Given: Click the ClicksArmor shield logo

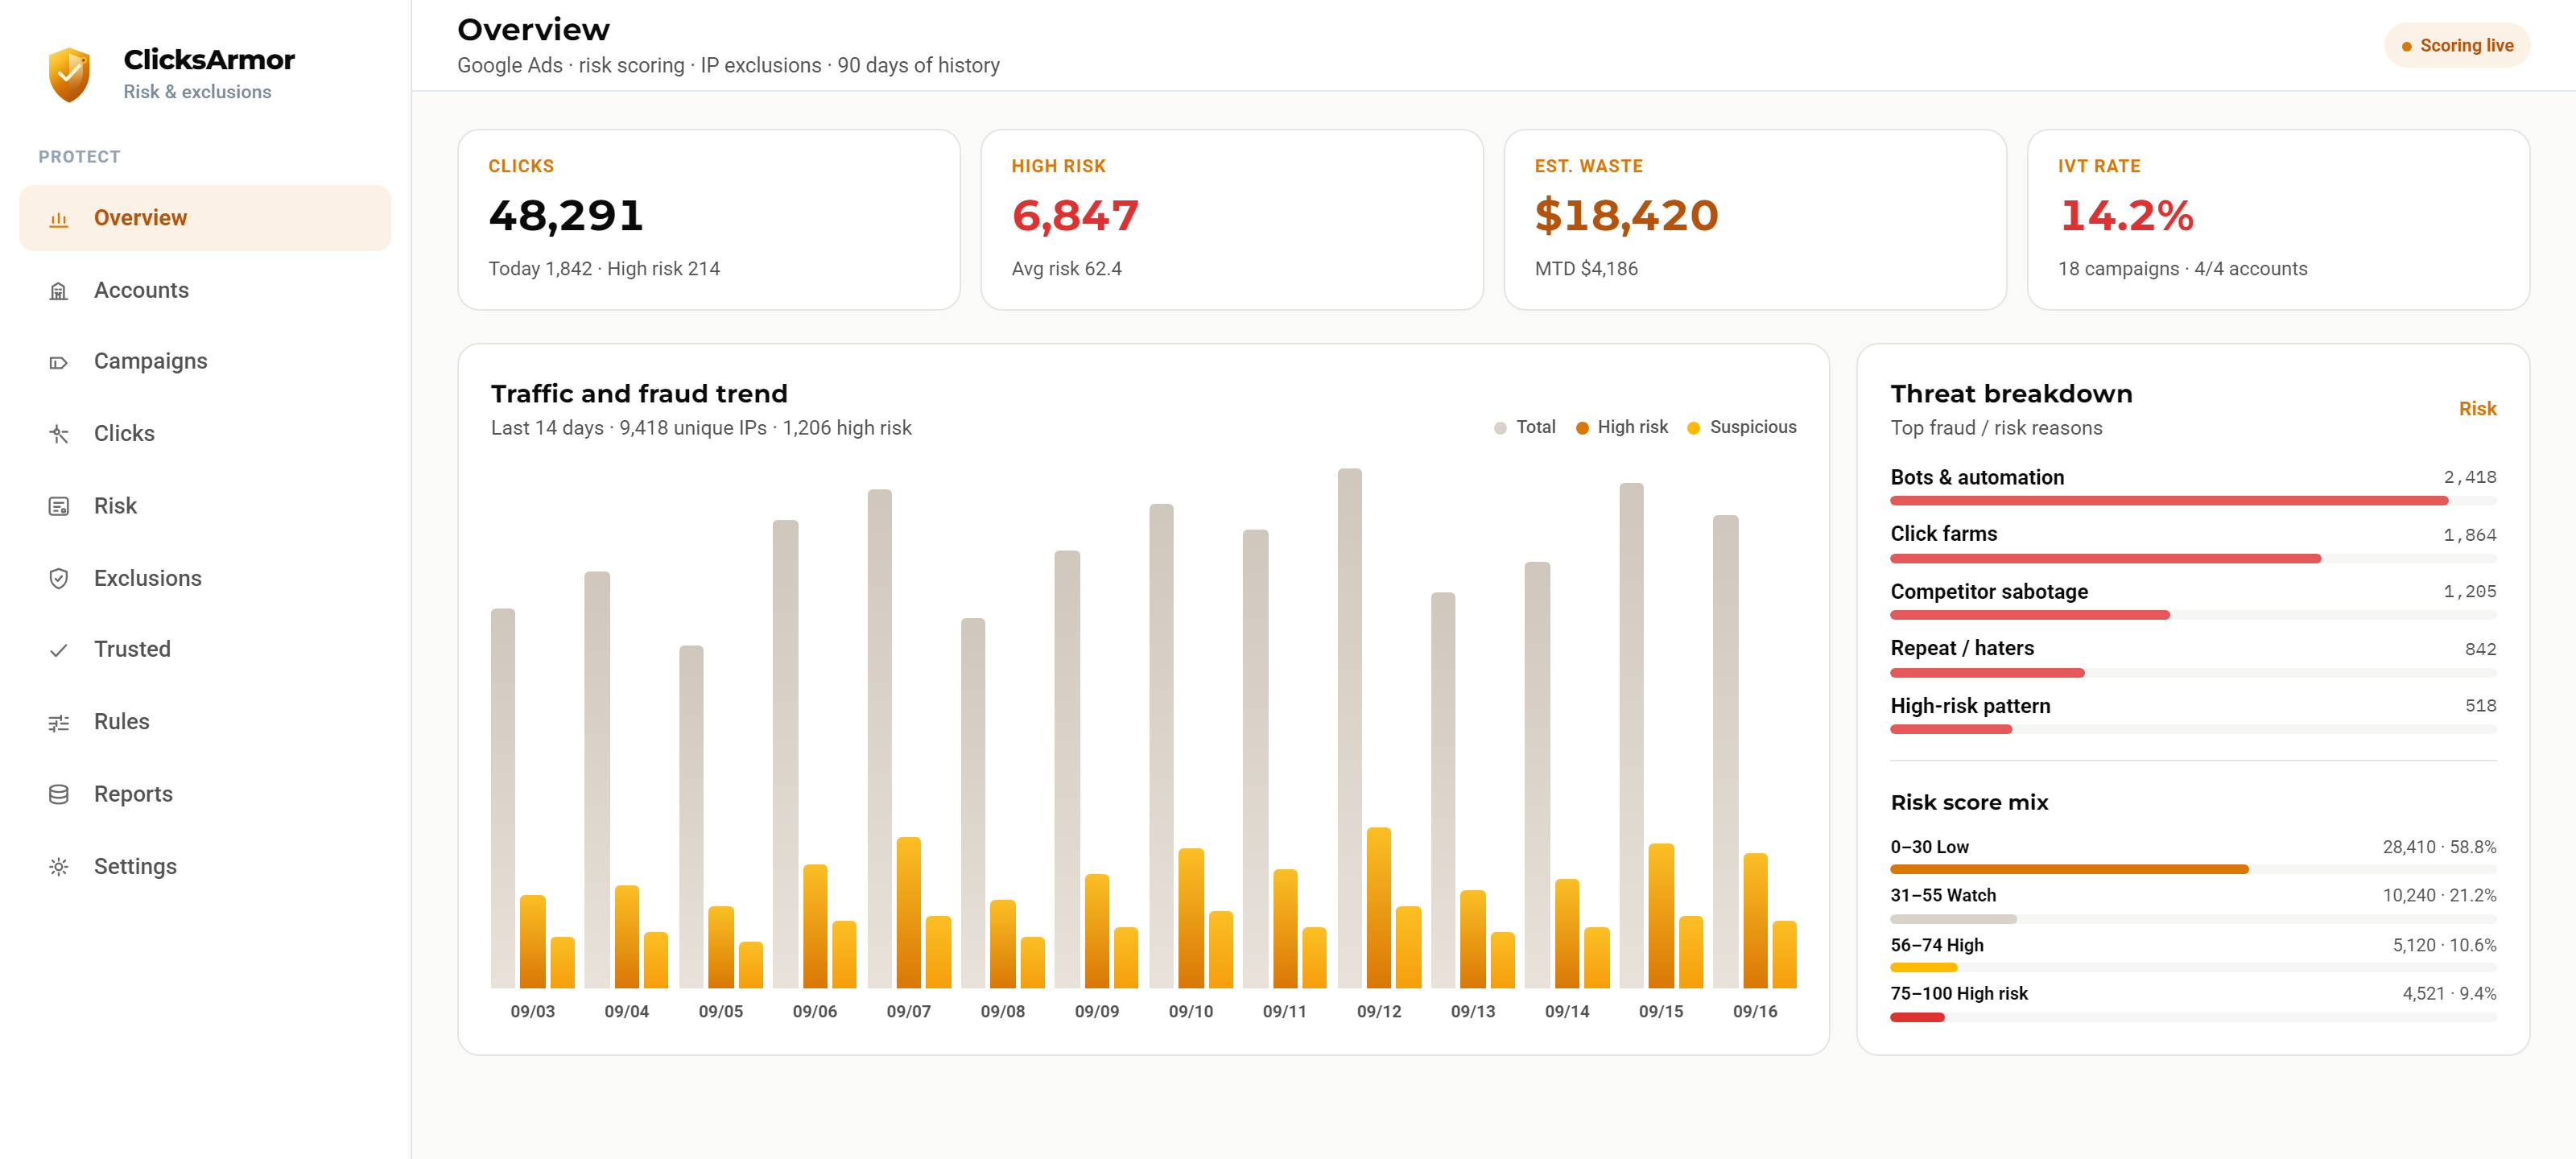Looking at the screenshot, I should [x=69, y=75].
